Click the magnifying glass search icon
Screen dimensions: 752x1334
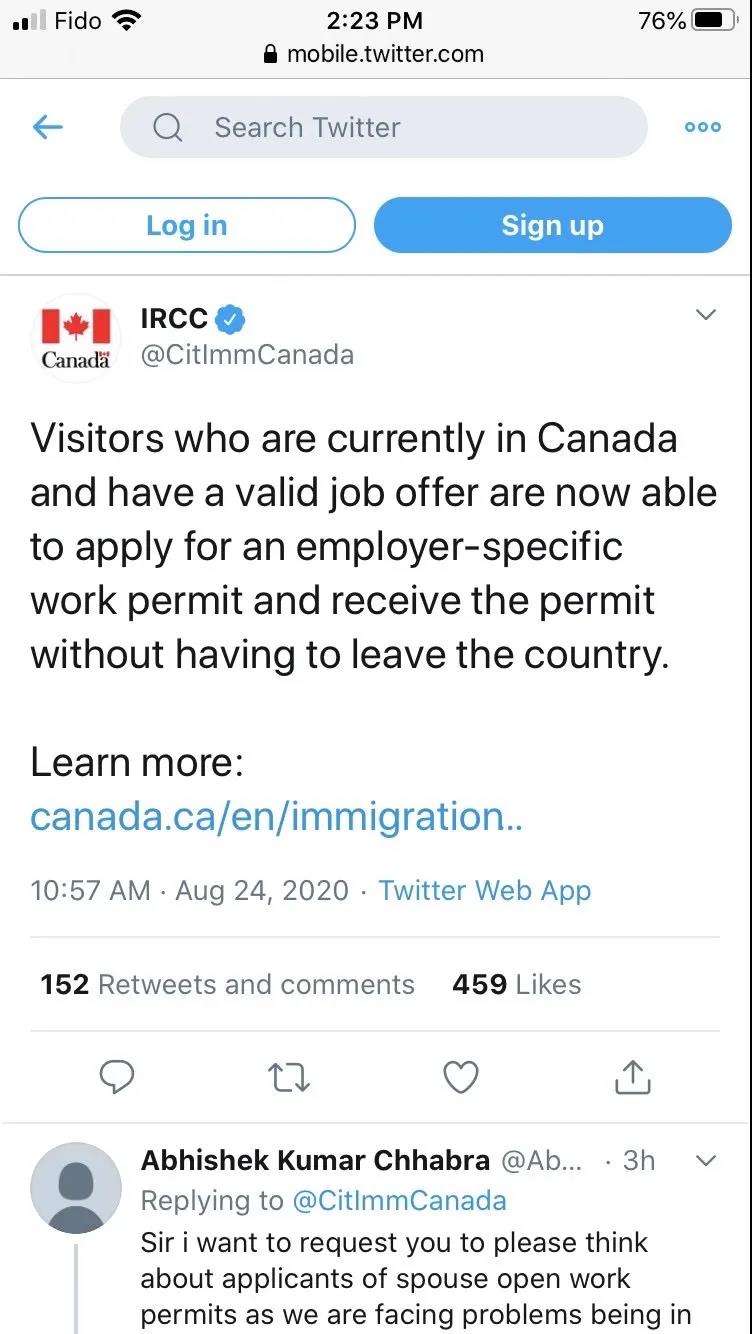pyautogui.click(x=168, y=127)
